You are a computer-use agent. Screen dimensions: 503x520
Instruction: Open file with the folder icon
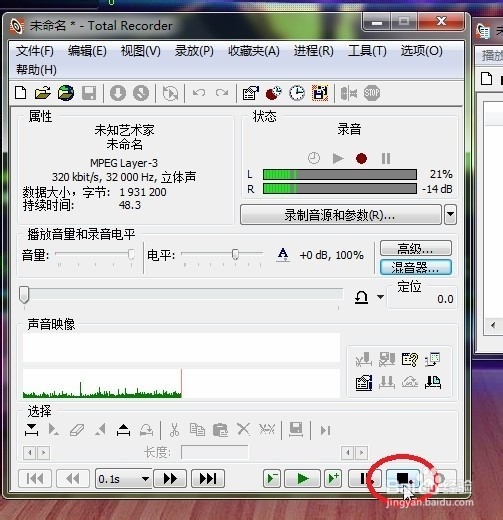point(43,93)
